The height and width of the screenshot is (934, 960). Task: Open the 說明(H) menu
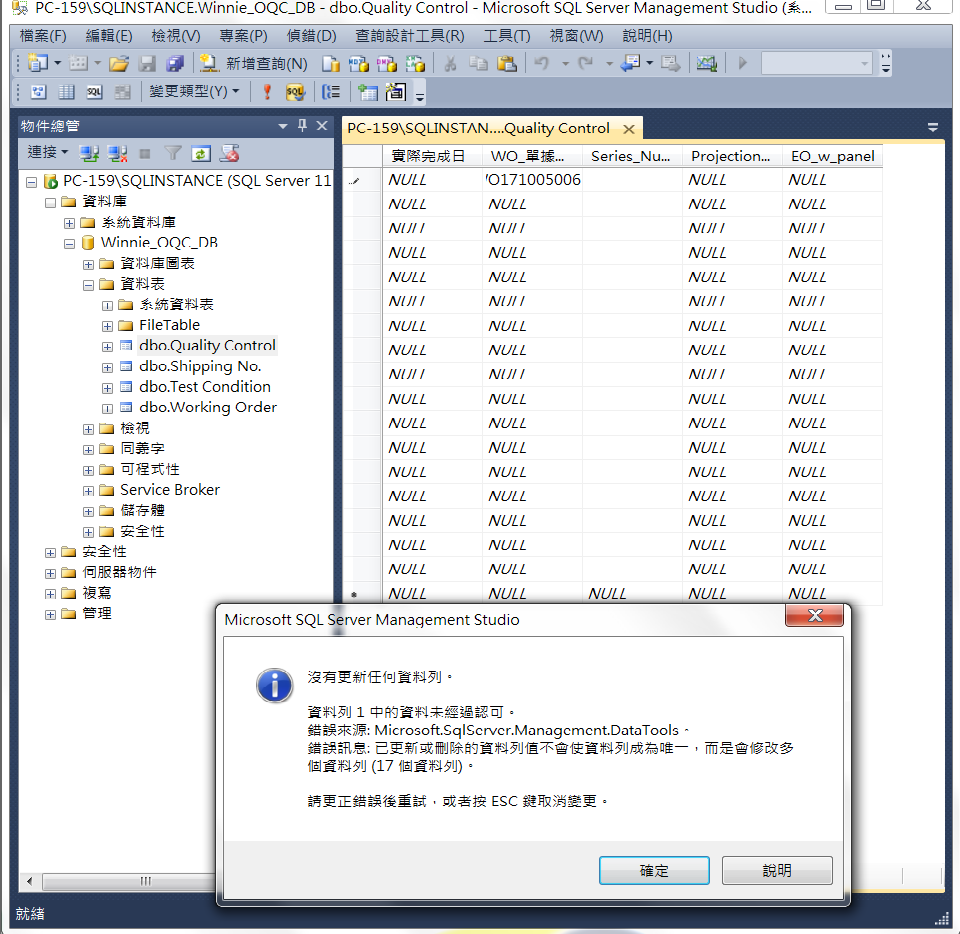pyautogui.click(x=647, y=35)
